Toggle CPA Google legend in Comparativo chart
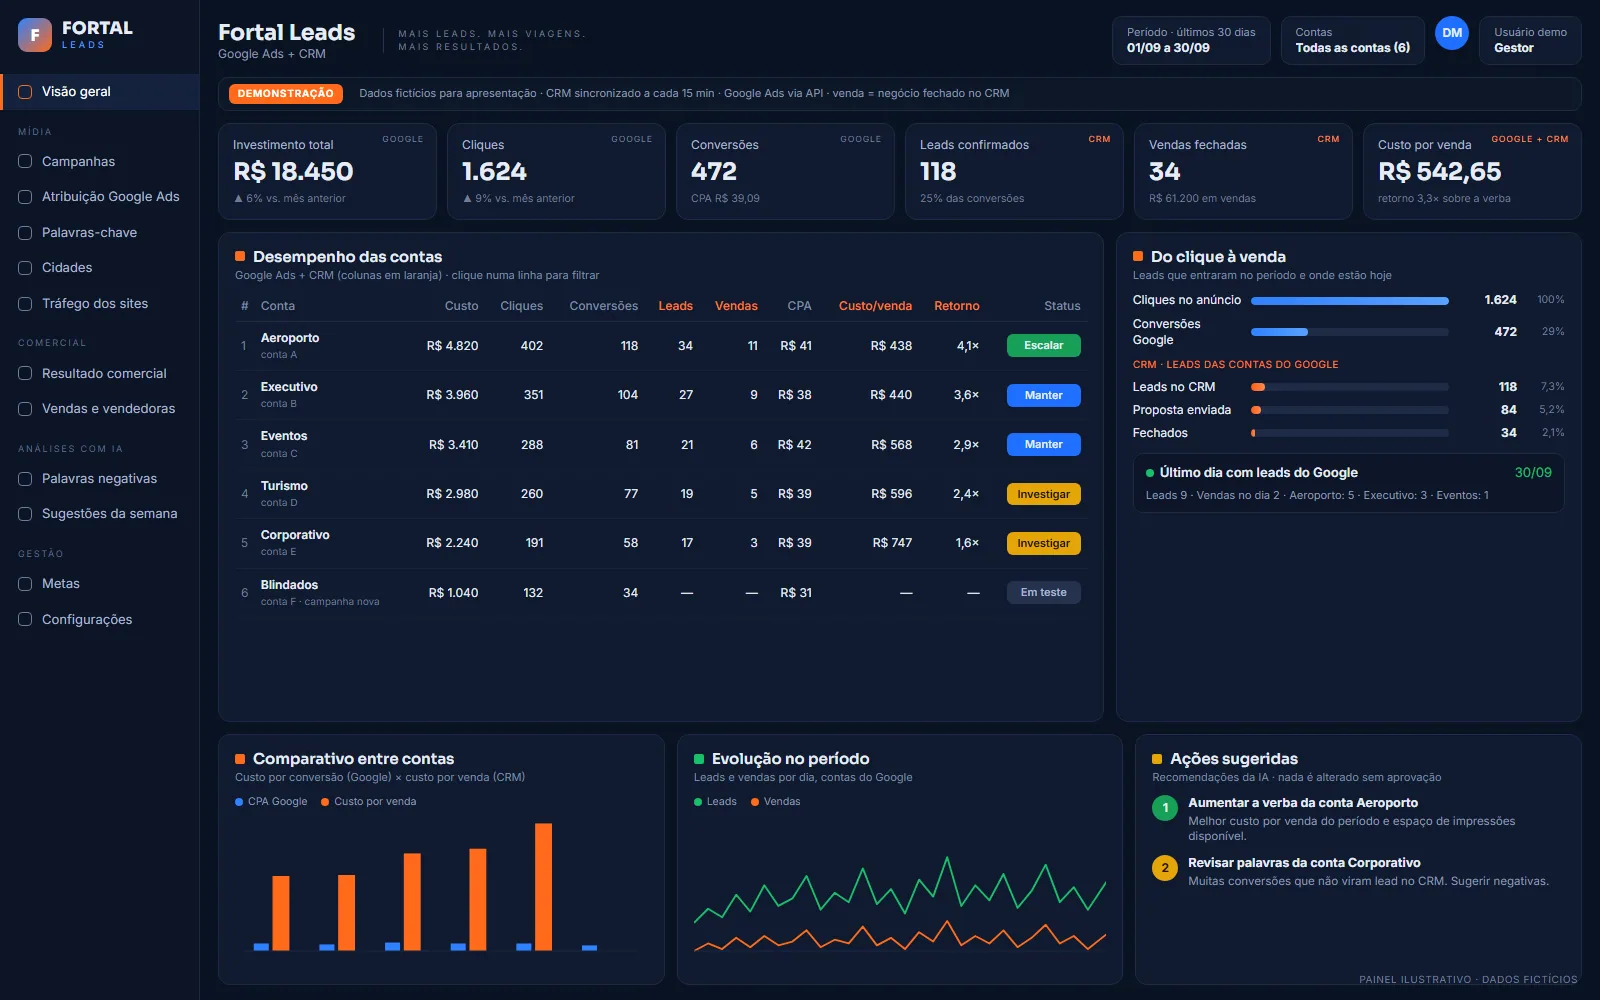This screenshot has height=1000, width=1600. pos(271,802)
